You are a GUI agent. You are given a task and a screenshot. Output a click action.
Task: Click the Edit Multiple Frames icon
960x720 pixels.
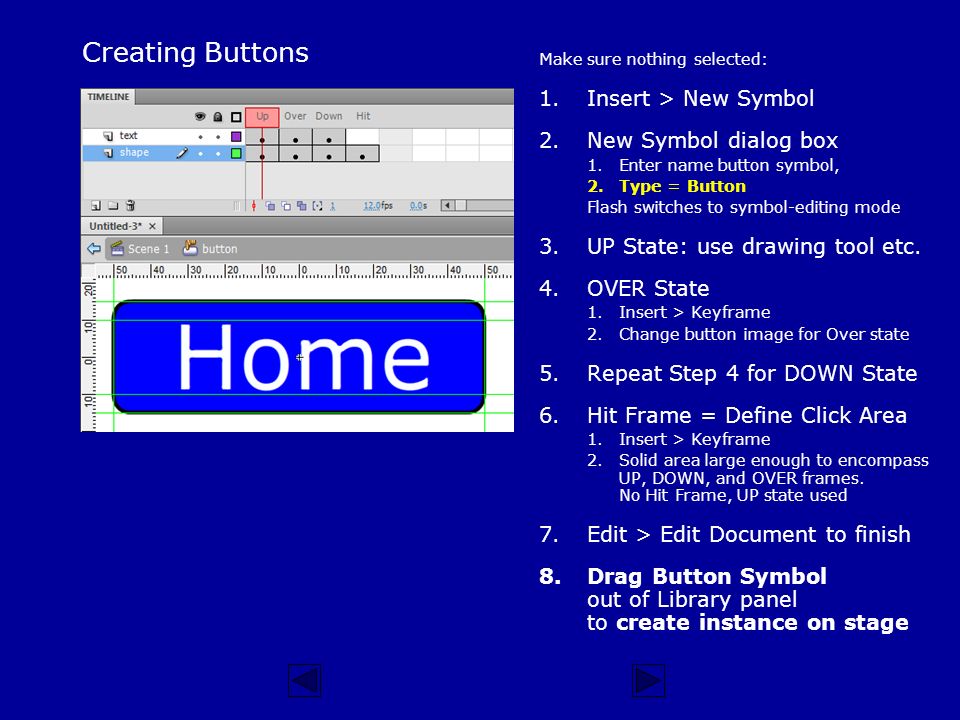click(x=301, y=206)
